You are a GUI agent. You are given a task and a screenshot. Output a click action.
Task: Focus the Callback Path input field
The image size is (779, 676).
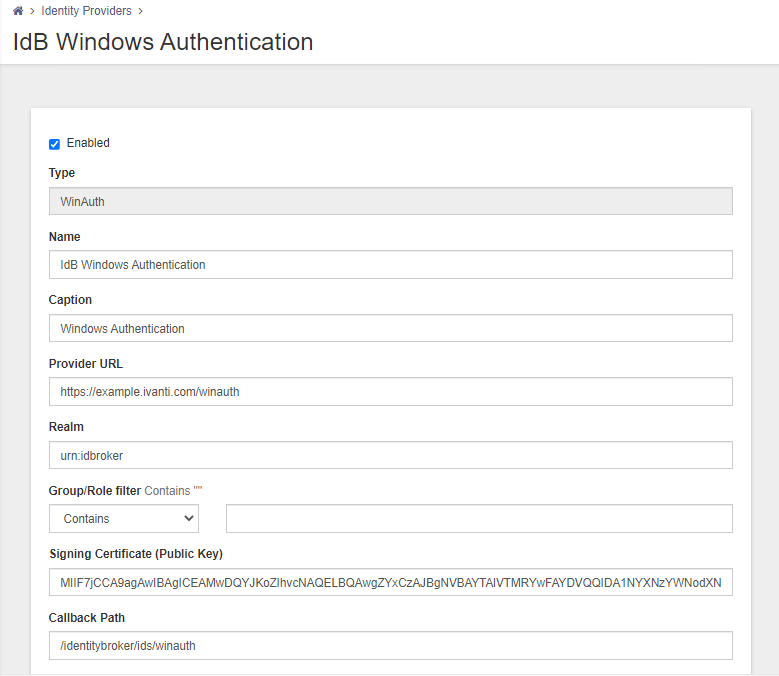coord(390,646)
